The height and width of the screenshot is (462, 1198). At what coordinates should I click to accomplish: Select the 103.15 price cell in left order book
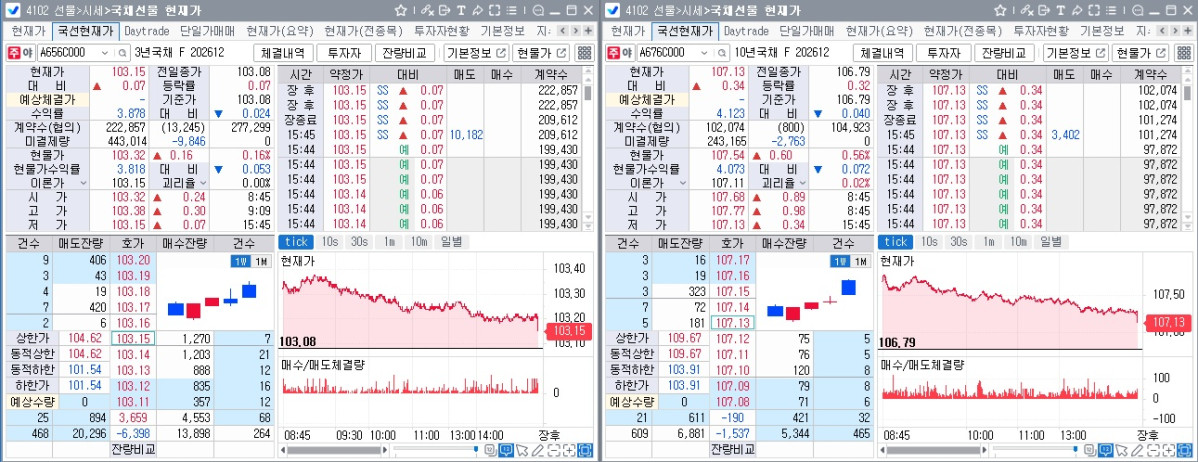[x=133, y=338]
